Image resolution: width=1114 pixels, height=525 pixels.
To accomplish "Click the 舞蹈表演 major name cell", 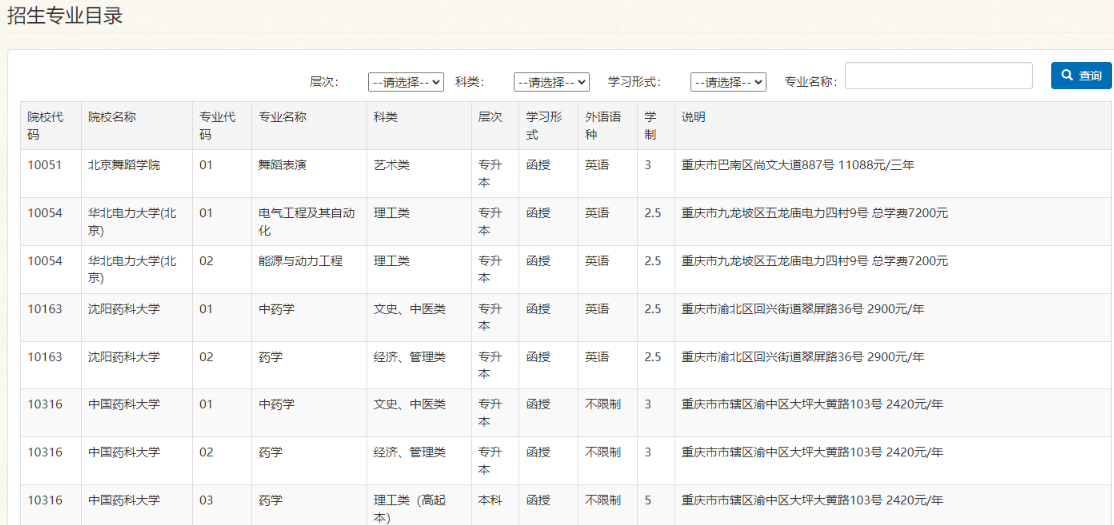I will click(283, 165).
